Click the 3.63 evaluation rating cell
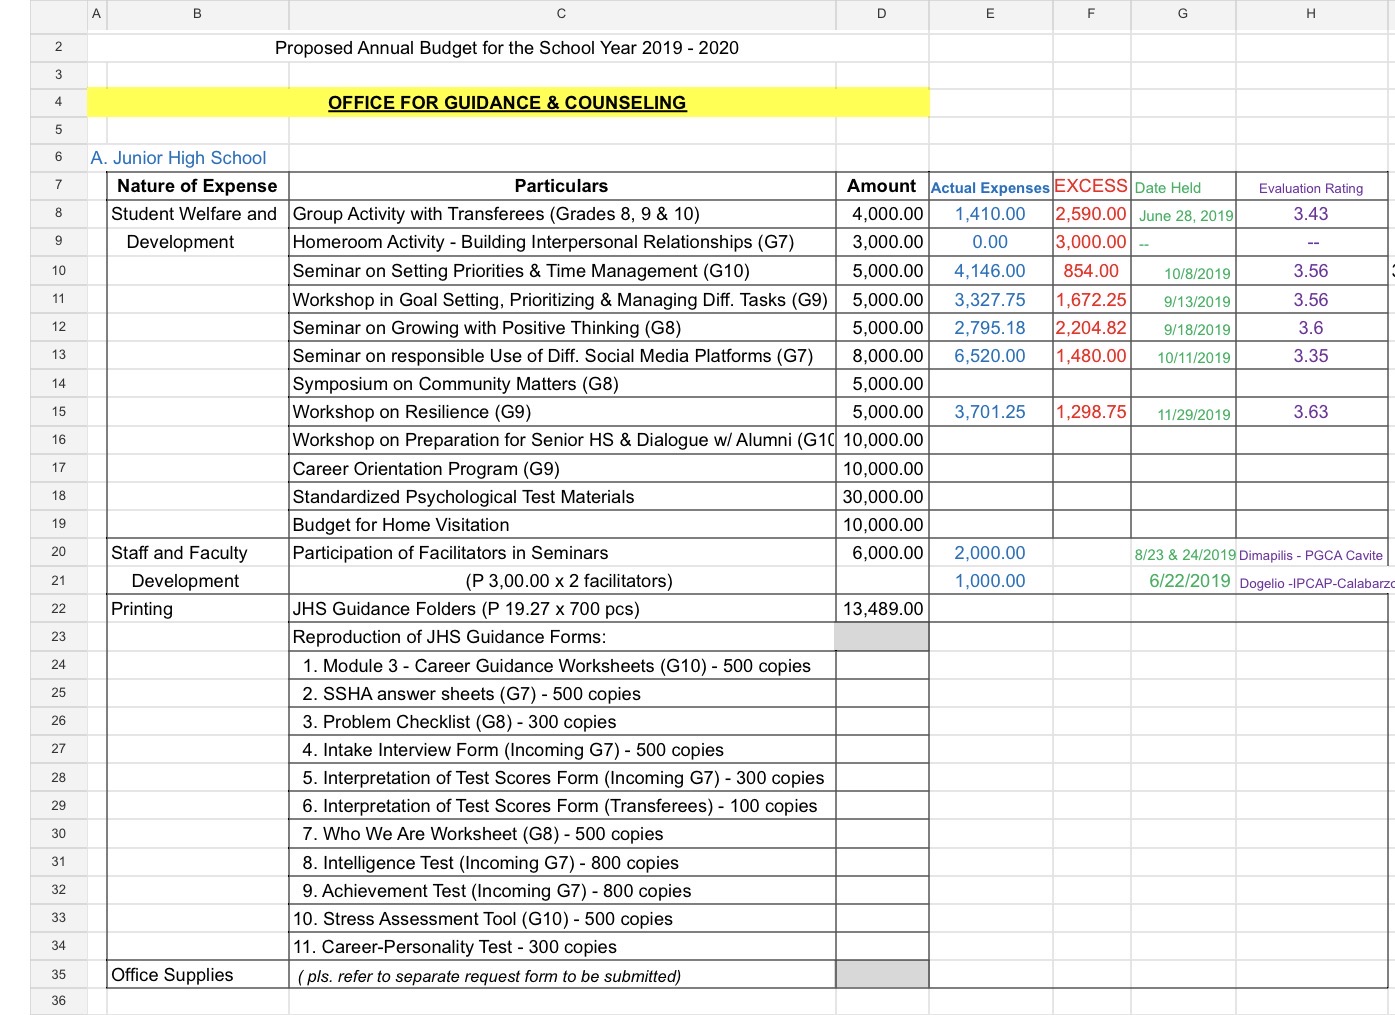Viewport: 1395px width, 1015px height. click(1311, 412)
